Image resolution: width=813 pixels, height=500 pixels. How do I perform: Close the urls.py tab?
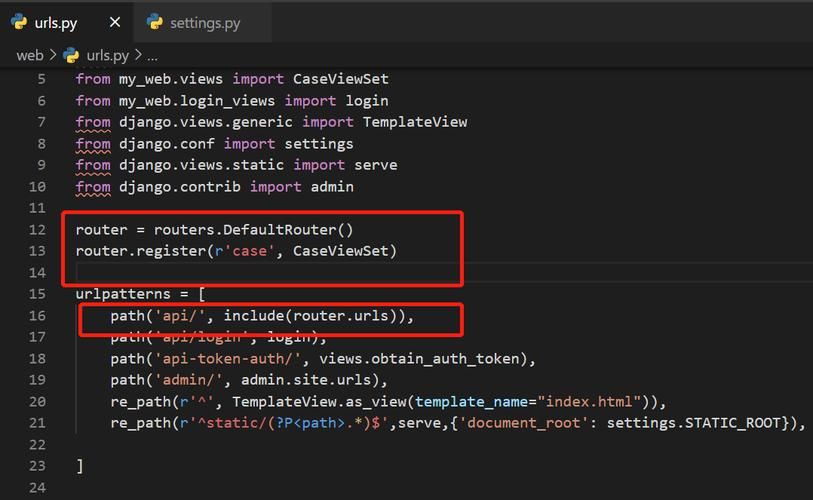(115, 22)
